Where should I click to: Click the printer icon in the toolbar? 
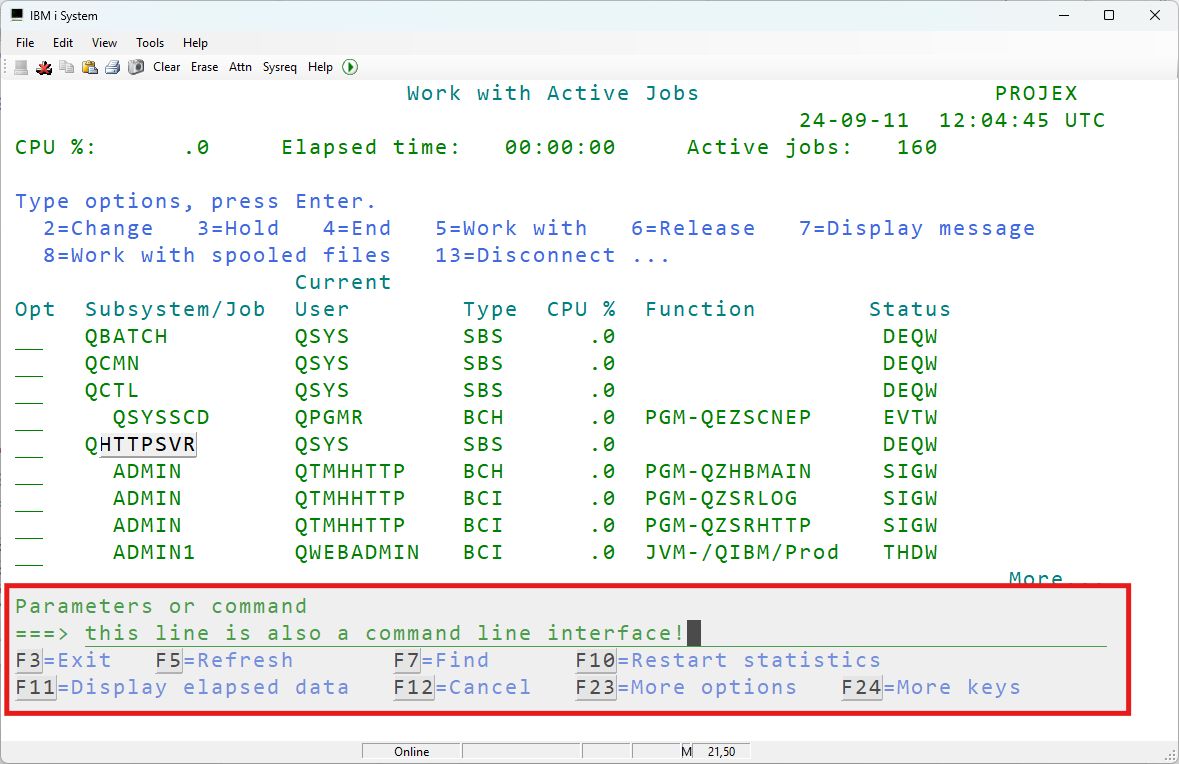click(113, 67)
